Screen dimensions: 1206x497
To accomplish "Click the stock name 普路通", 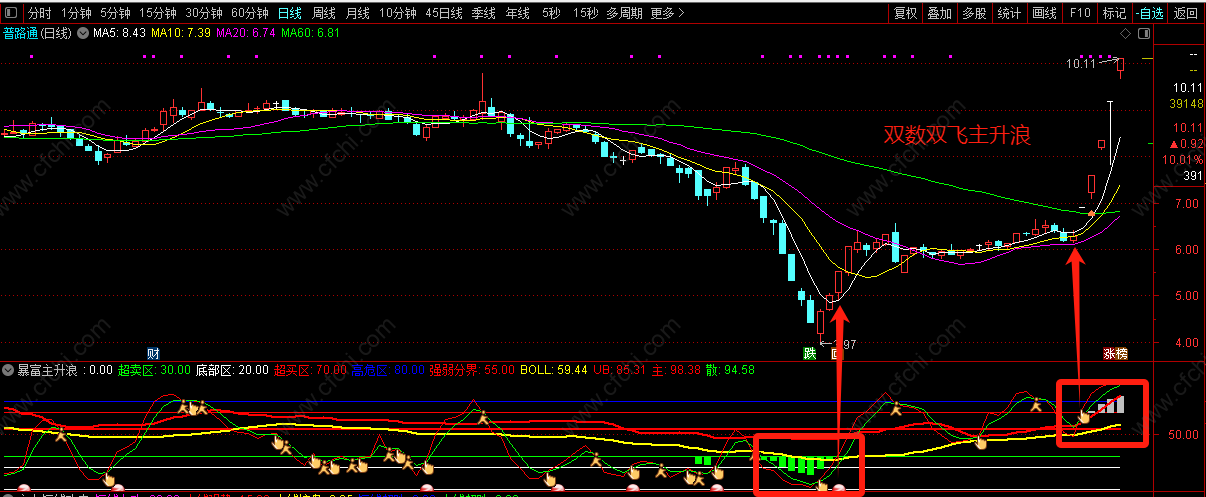I will point(20,34).
